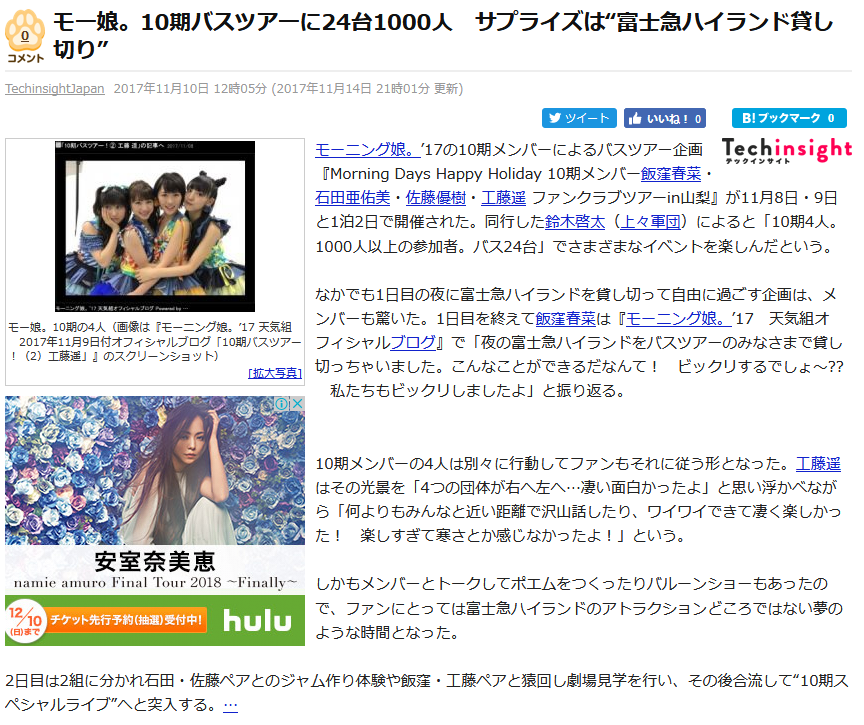Open the 安室奈美恵 Final Tour ad banner
864x725 pixels.
click(x=155, y=521)
